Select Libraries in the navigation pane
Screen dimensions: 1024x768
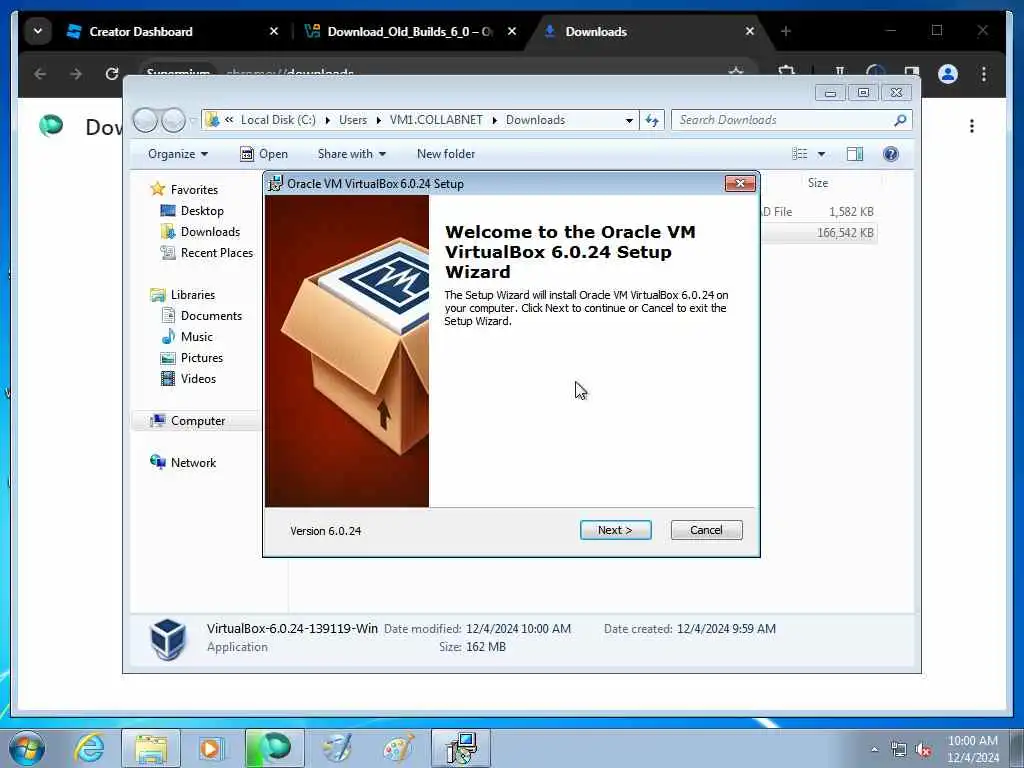click(x=193, y=295)
